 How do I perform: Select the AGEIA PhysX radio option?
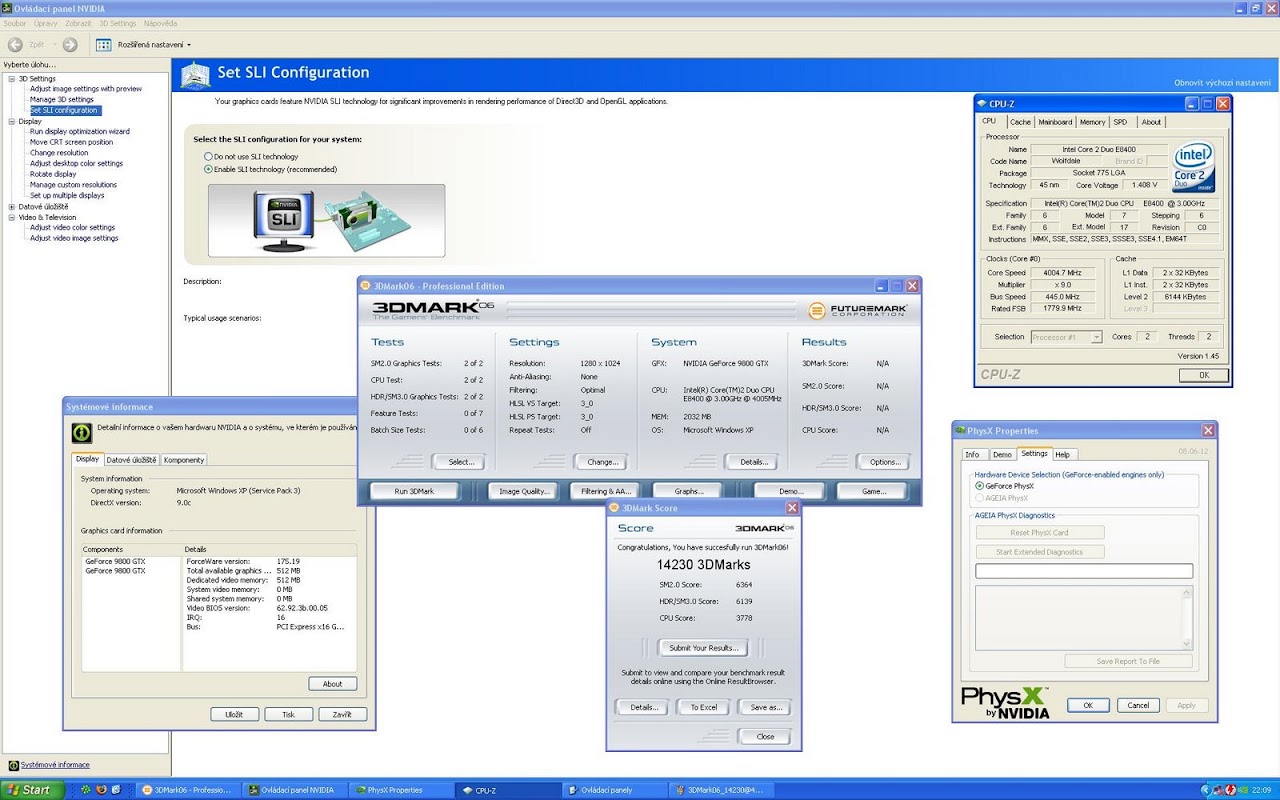click(979, 497)
